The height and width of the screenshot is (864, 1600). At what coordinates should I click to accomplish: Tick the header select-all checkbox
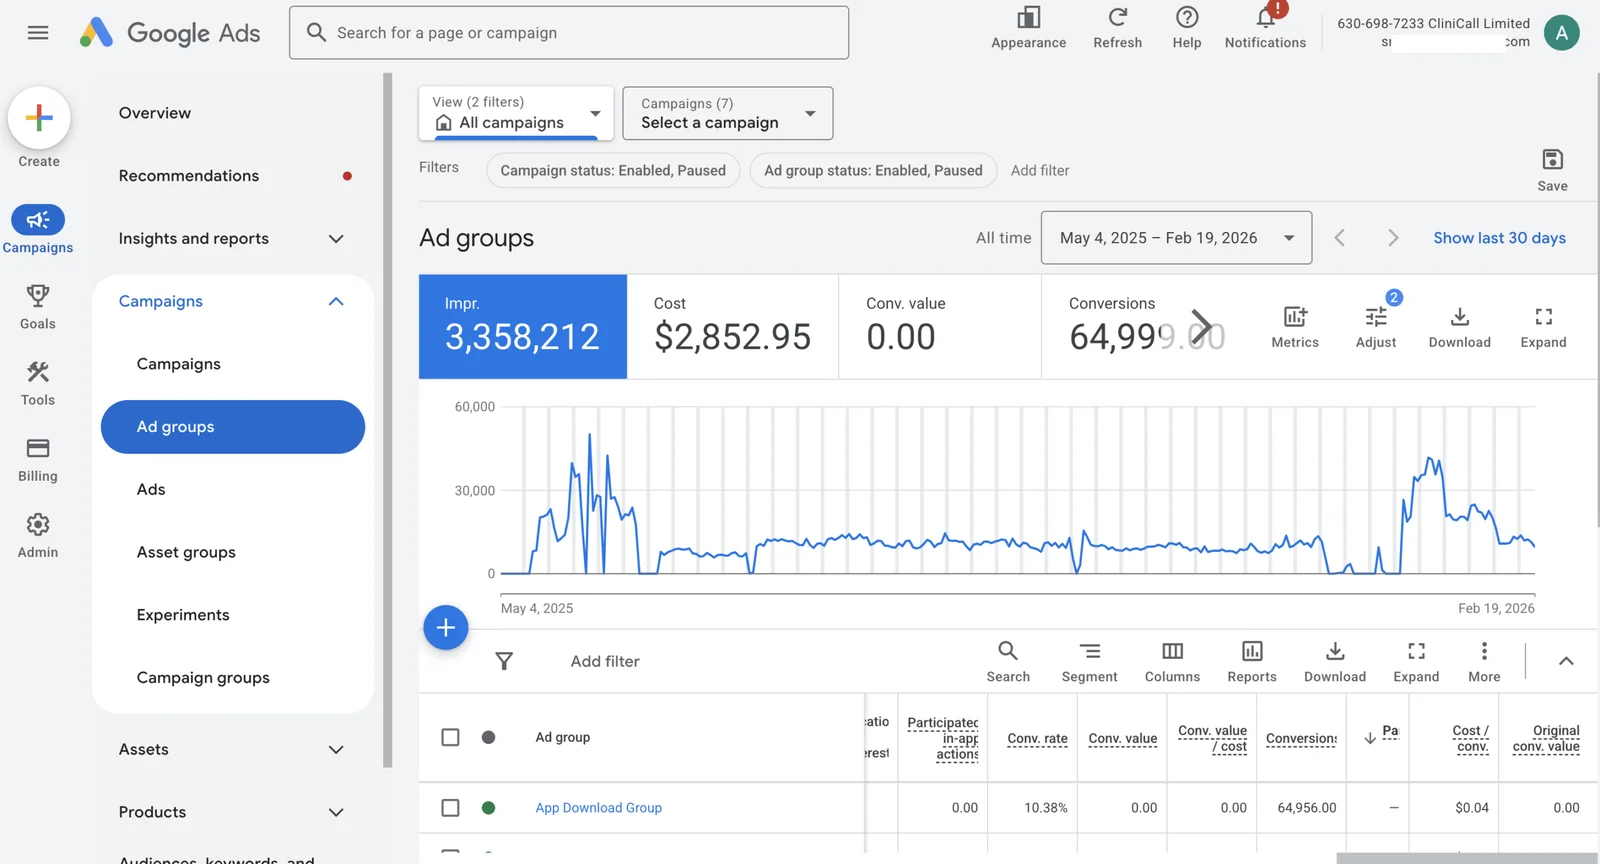point(451,737)
